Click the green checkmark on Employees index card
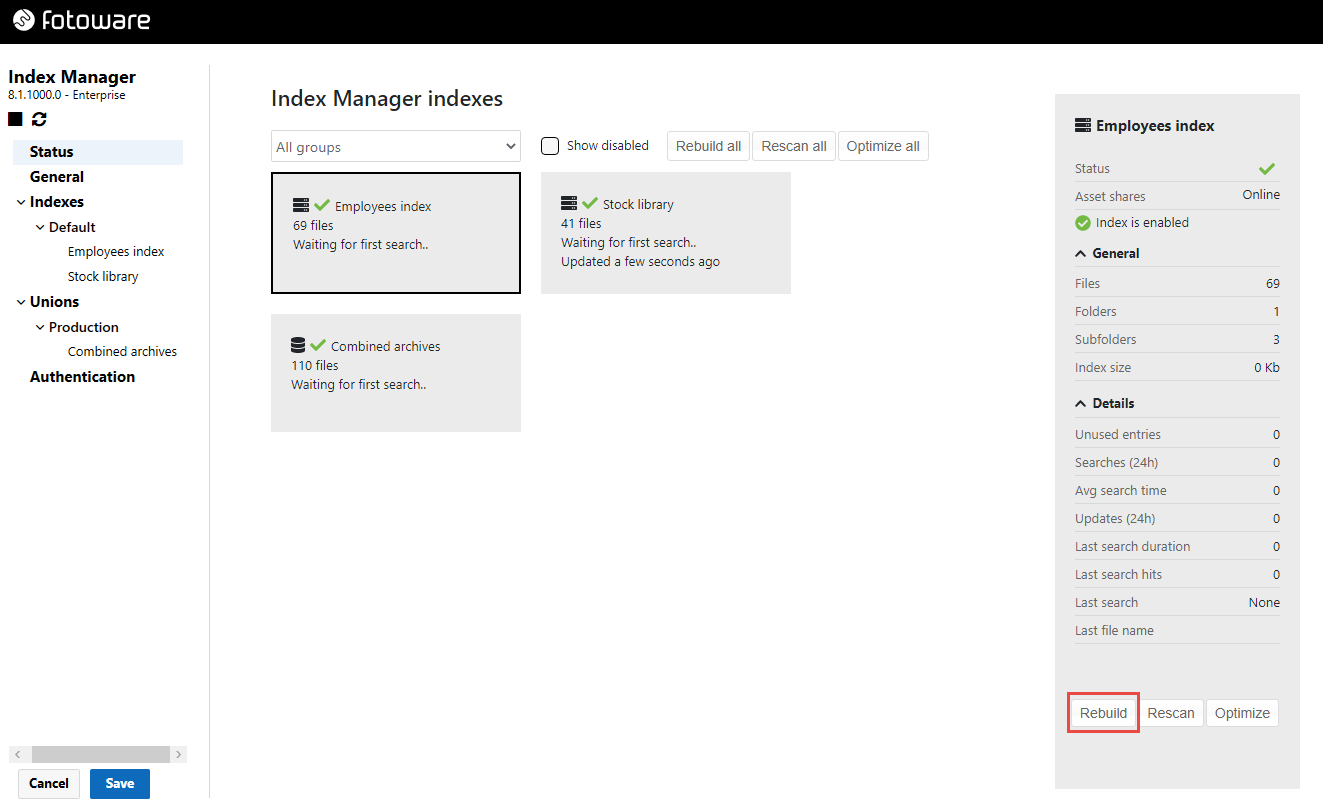 [322, 205]
